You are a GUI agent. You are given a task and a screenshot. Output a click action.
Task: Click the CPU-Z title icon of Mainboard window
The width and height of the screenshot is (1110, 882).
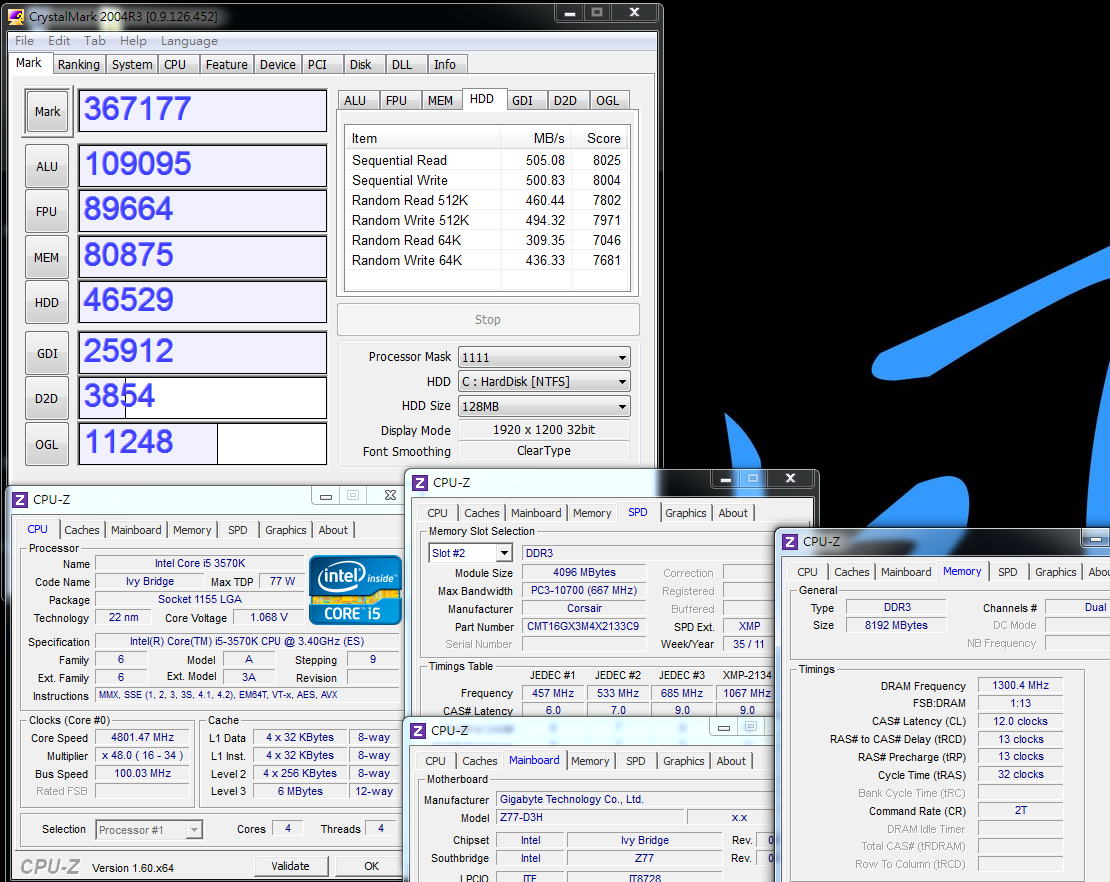point(418,731)
